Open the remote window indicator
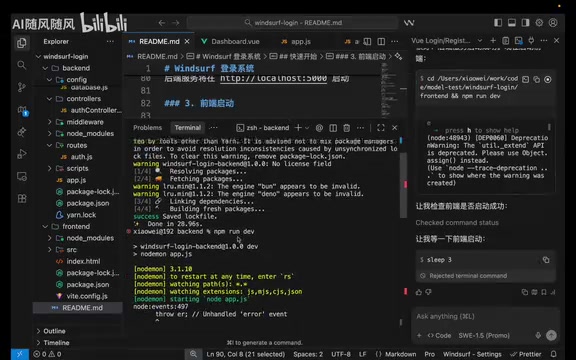The image size is (576, 360). 19,354
